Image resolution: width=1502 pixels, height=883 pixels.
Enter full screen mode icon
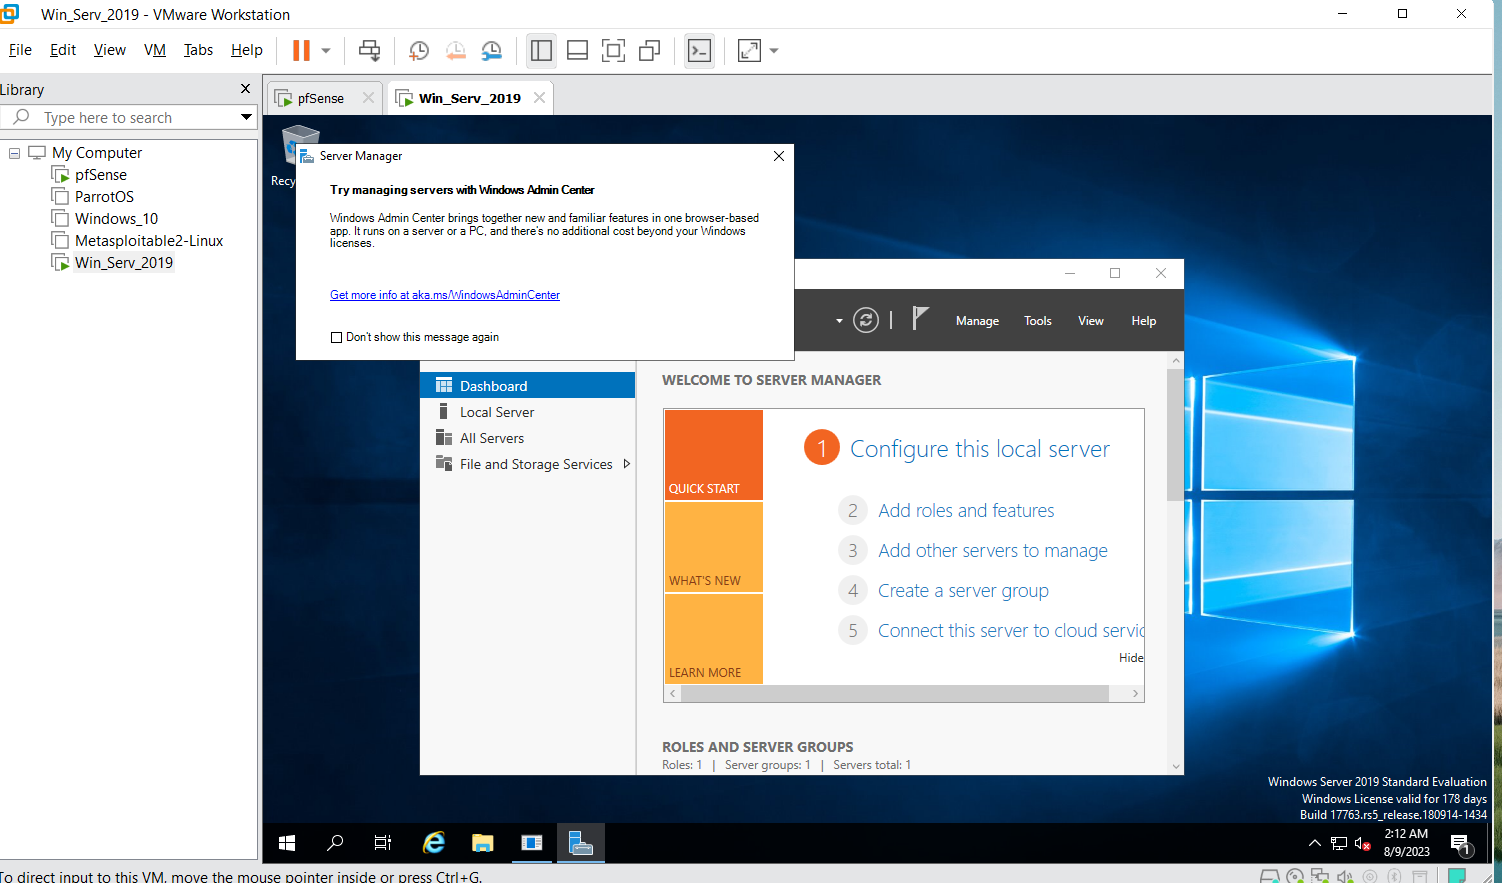613,50
